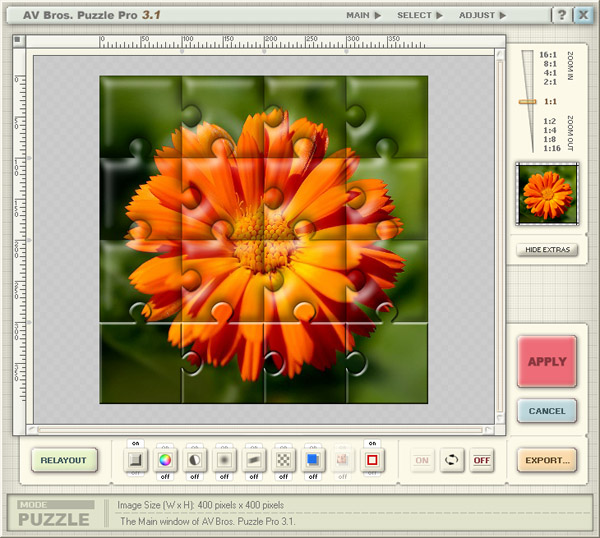Toggle the gray radial glow effect icon
Image resolution: width=600 pixels, height=538 pixels.
[224, 460]
